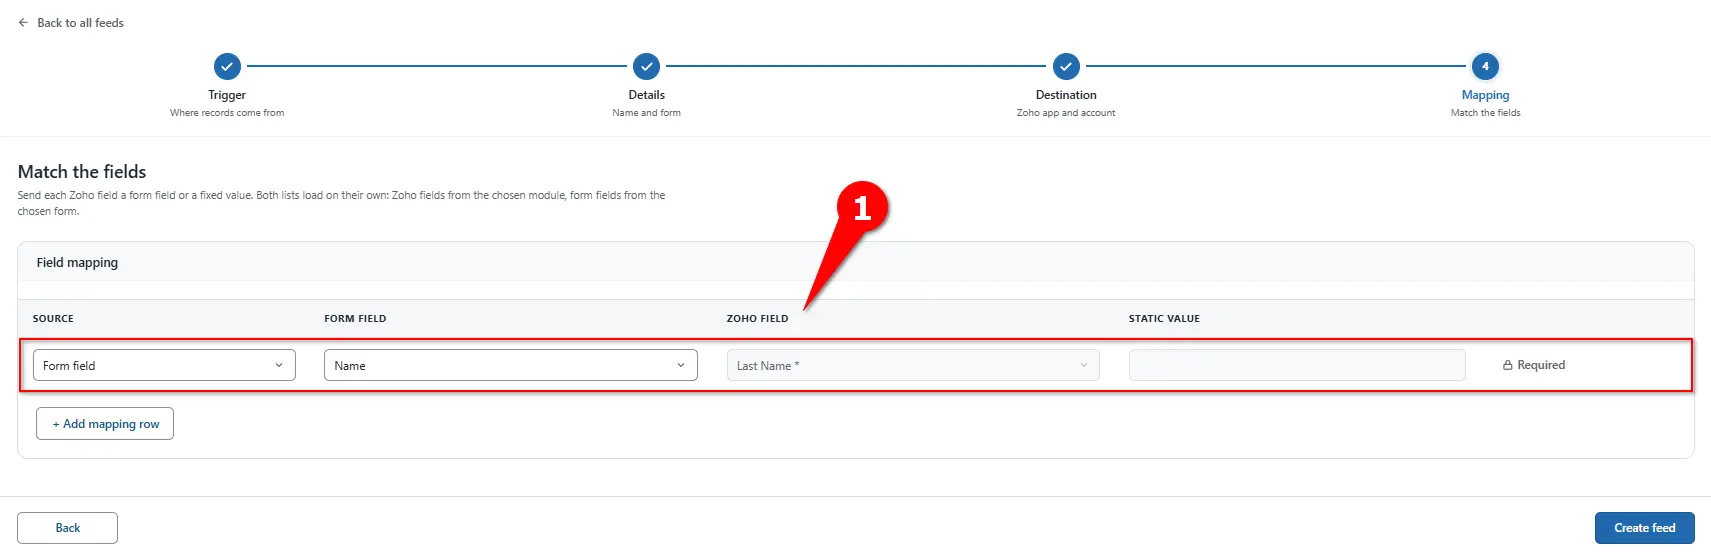Click the 'Create feed' button
The width and height of the screenshot is (1711, 555).
click(1644, 528)
